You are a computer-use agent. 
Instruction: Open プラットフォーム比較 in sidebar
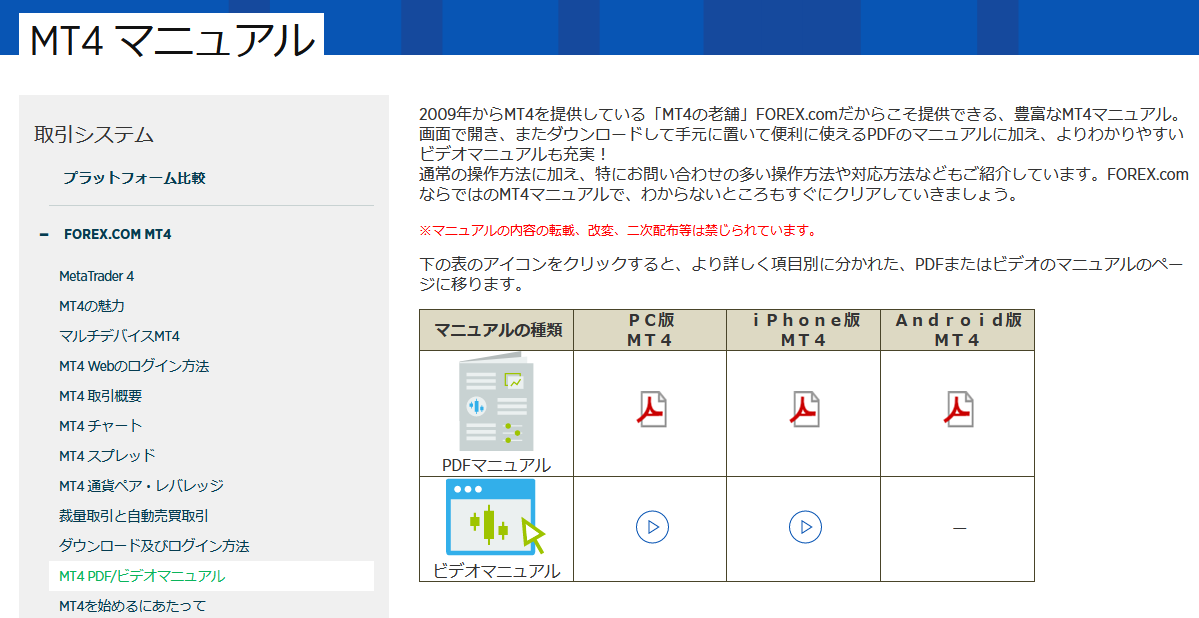point(134,178)
